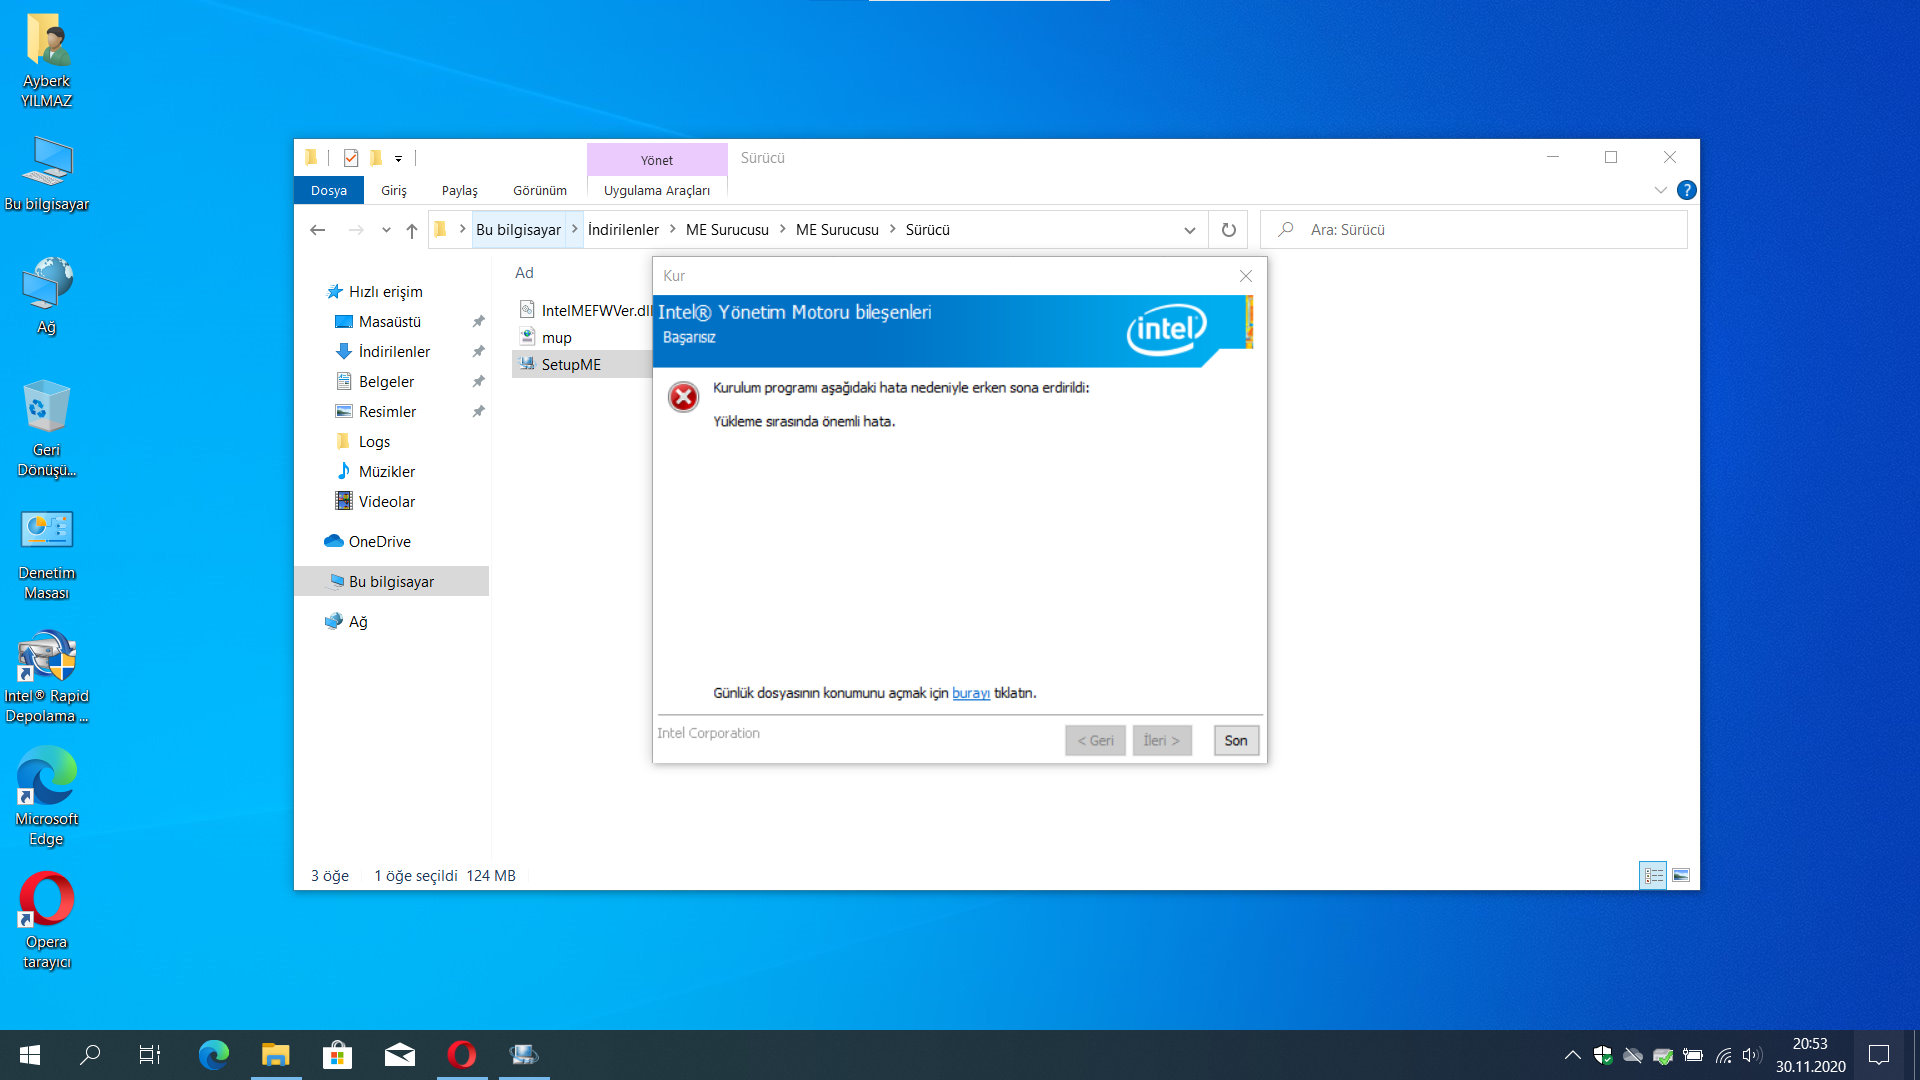1920x1080 pixels.
Task: Click the Ara: Sürücü search field
Action: point(1480,230)
